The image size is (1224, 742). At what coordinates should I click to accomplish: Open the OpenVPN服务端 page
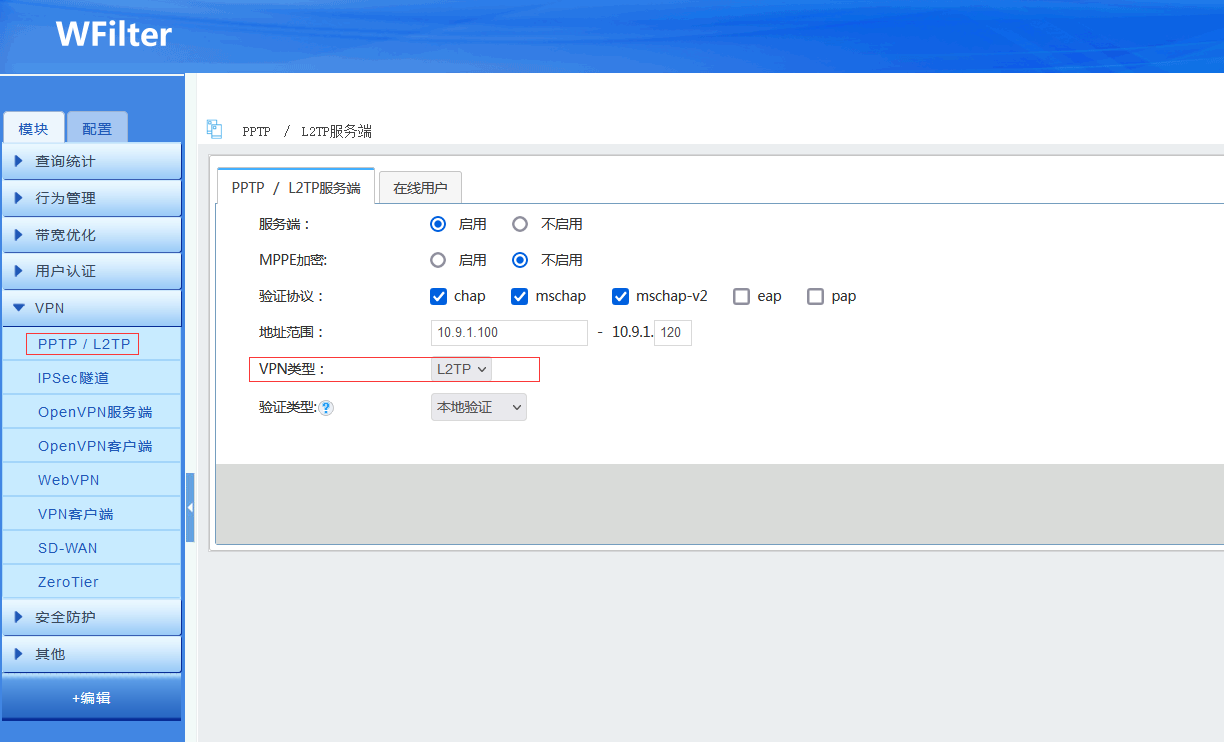pos(95,412)
